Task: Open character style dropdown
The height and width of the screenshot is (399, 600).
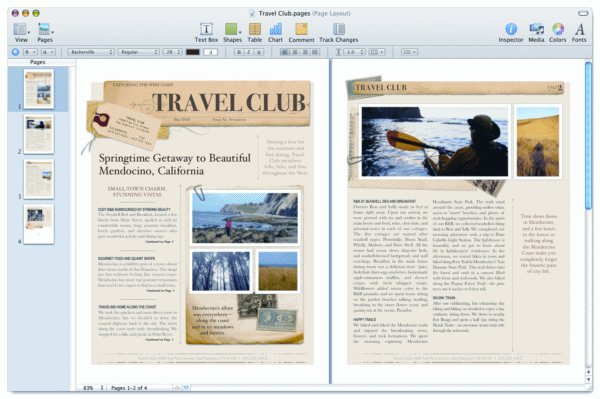Action: click(49, 52)
